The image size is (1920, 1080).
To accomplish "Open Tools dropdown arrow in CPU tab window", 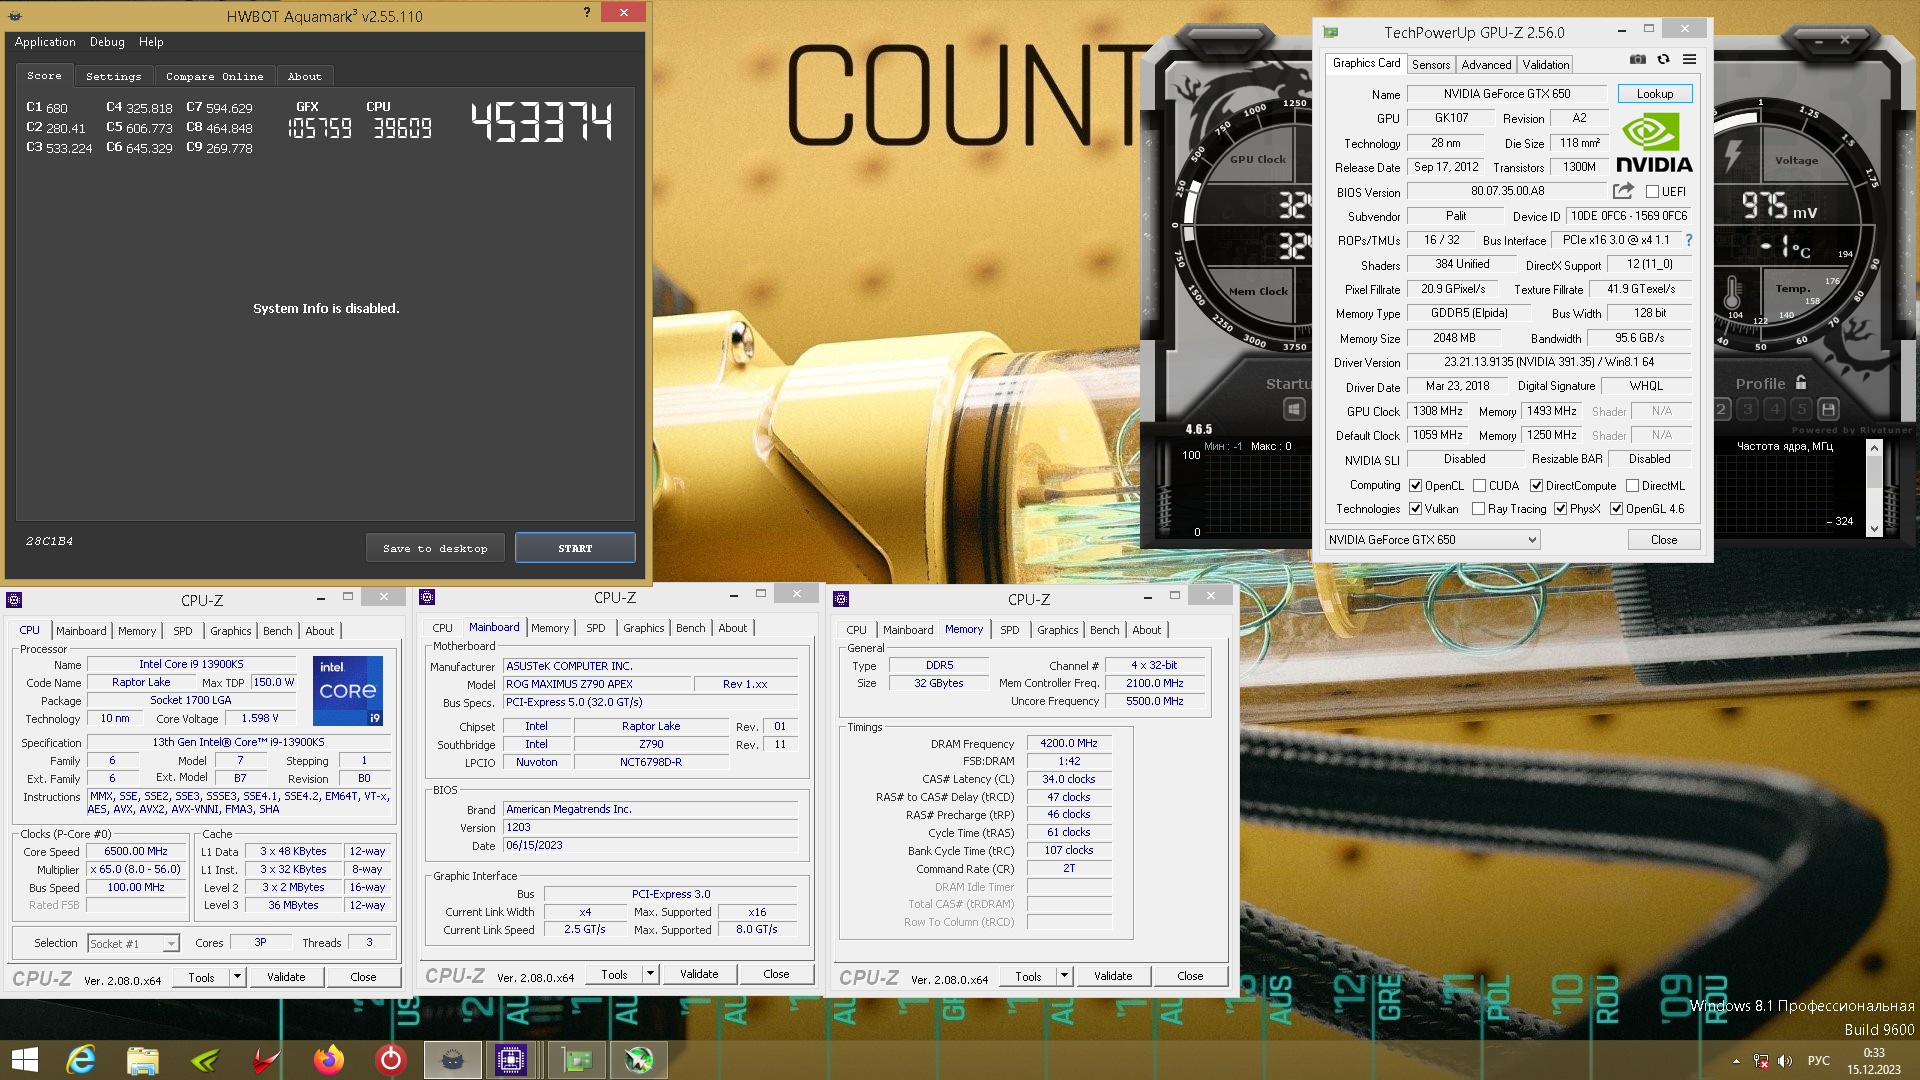I will point(237,977).
